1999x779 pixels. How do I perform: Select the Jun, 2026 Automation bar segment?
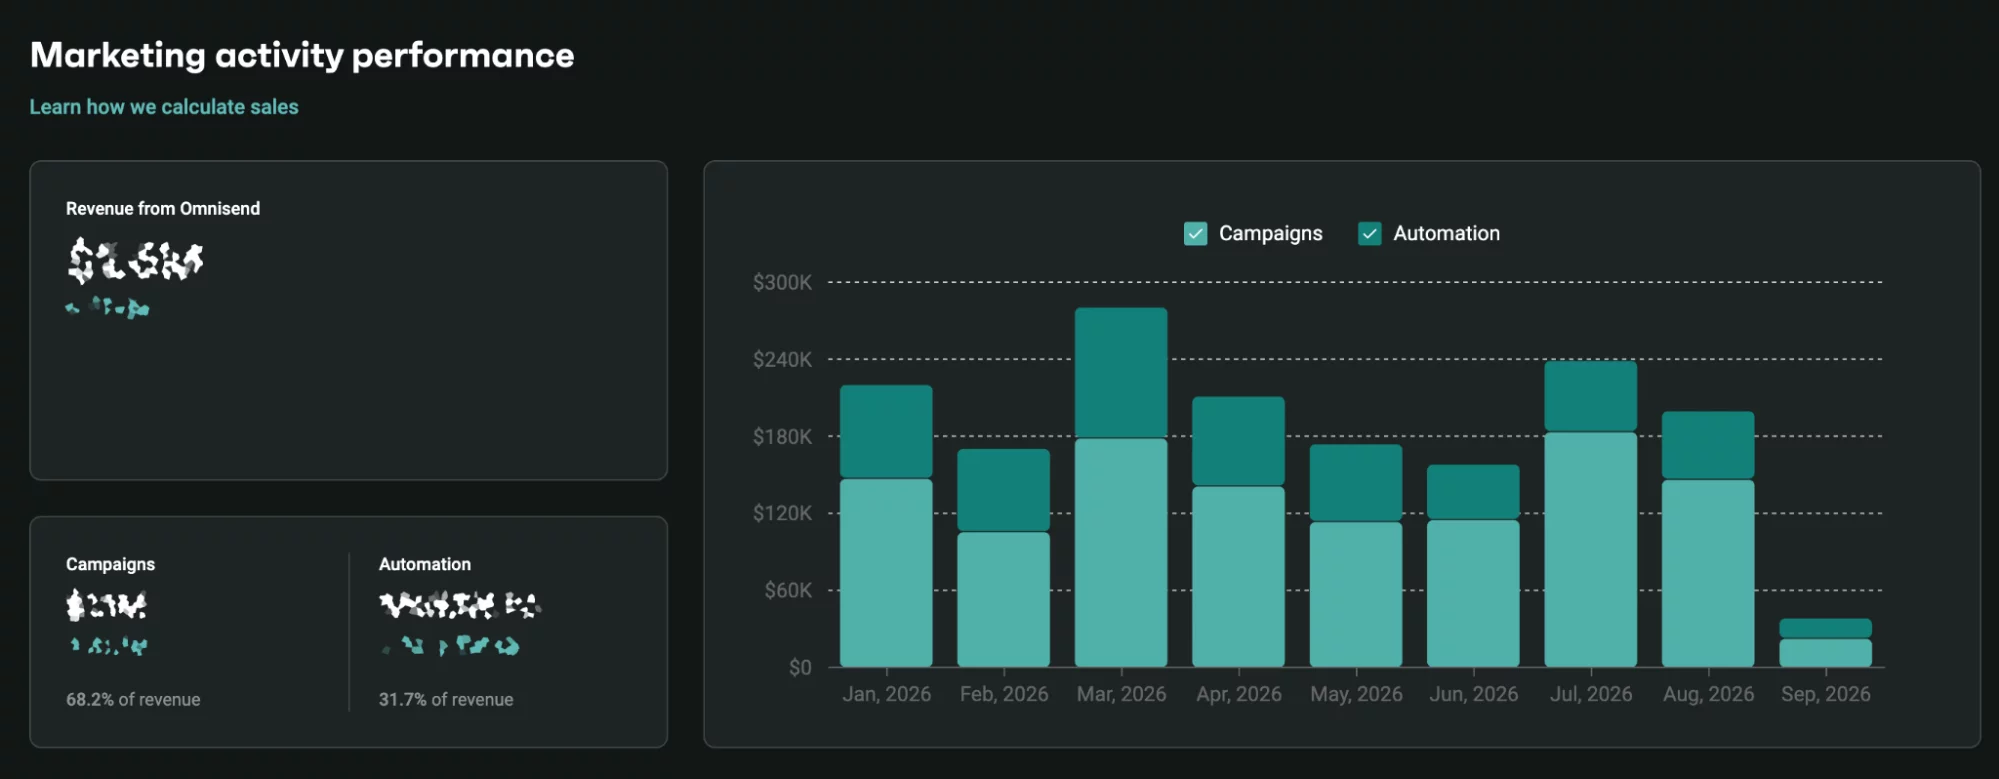point(1473,492)
